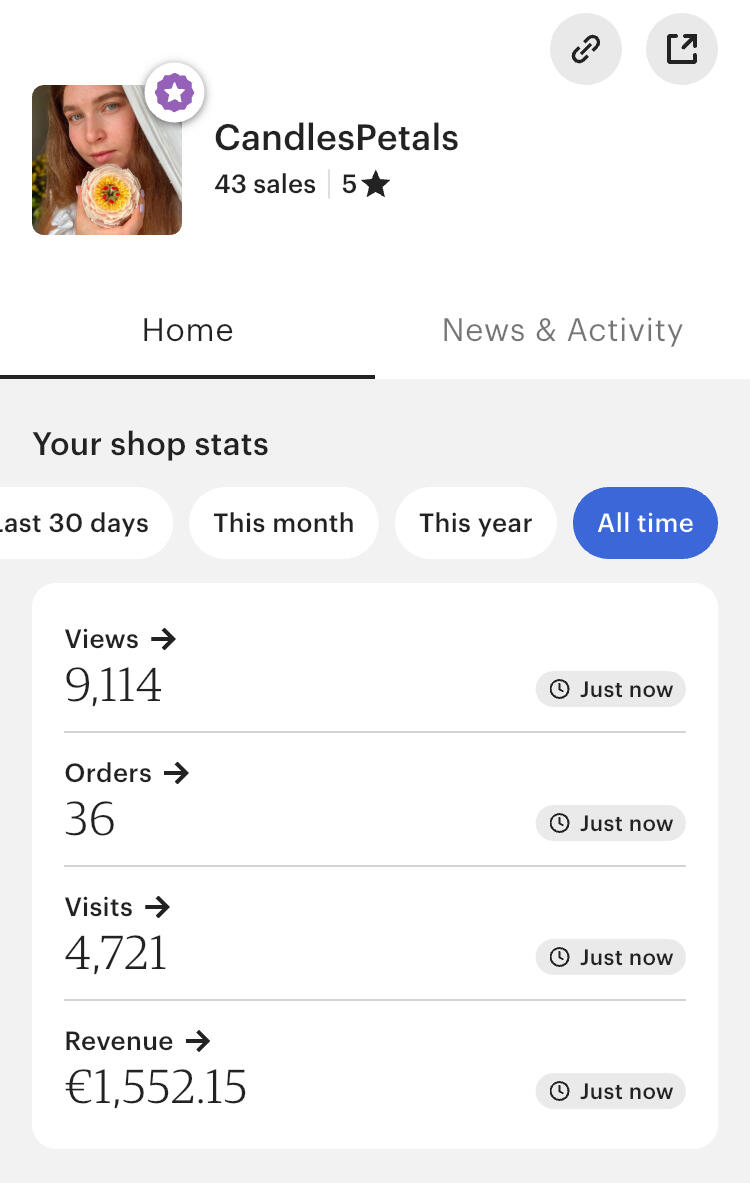Tap the five star rating icon
The height and width of the screenshot is (1183, 750).
(x=376, y=185)
